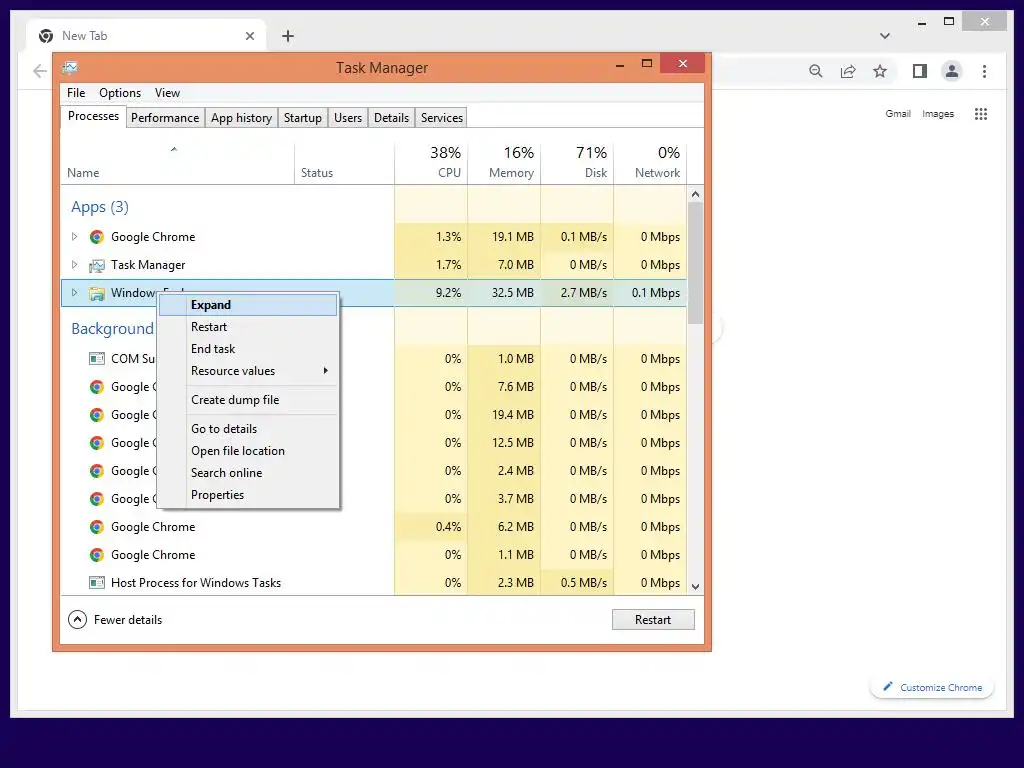Open the File menu

tap(76, 93)
